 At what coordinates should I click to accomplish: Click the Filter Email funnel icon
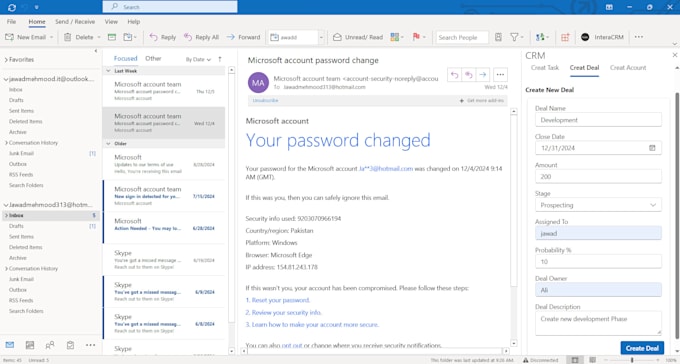514,37
